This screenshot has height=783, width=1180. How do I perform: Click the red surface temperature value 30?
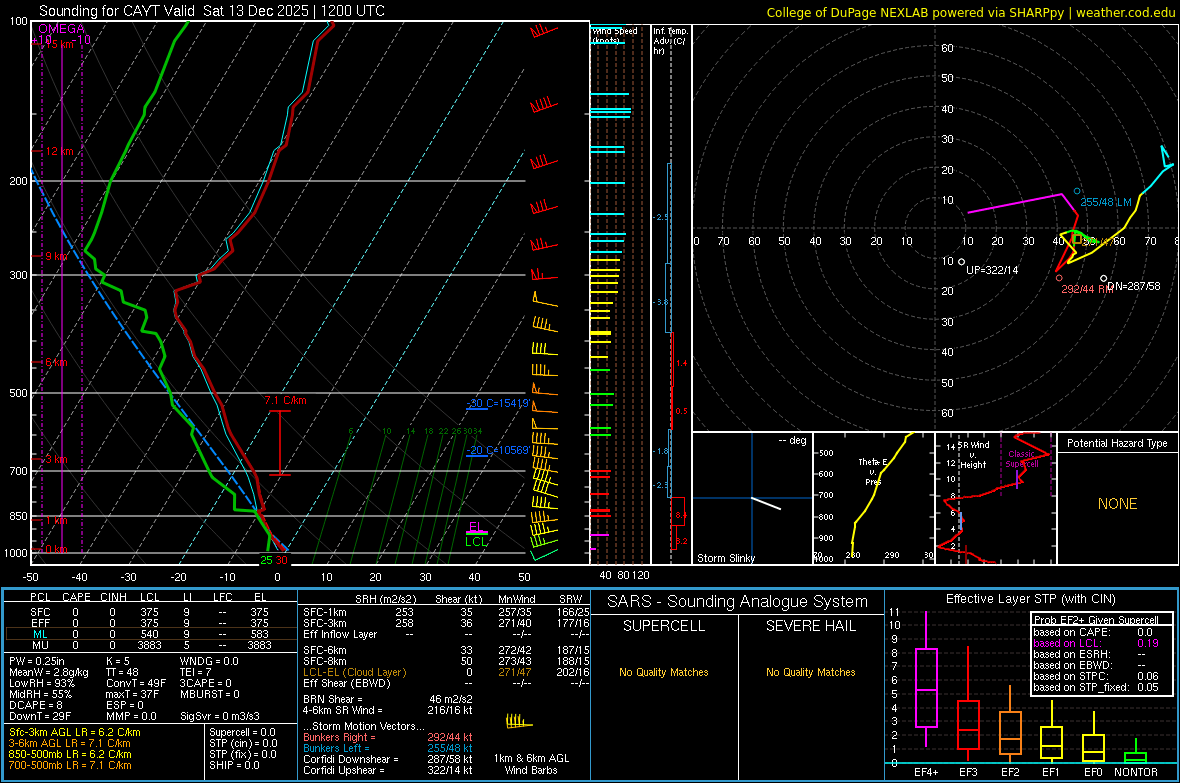(281, 560)
